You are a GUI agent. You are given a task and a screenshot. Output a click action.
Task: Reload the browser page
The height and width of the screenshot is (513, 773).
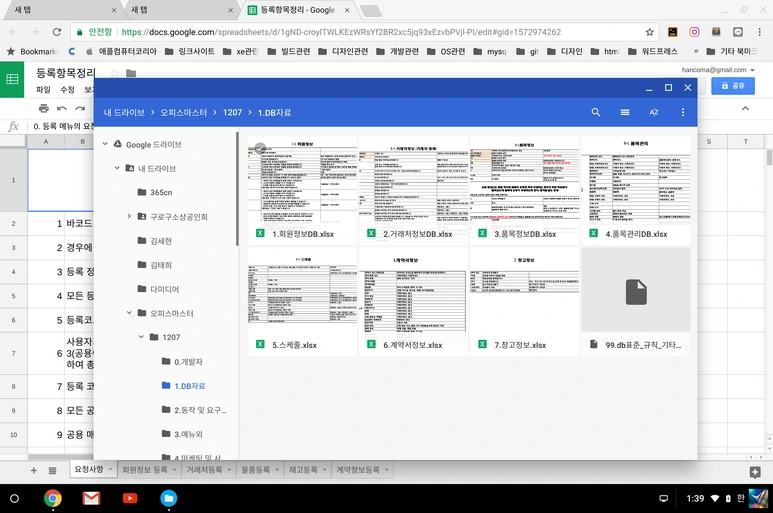click(x=57, y=32)
